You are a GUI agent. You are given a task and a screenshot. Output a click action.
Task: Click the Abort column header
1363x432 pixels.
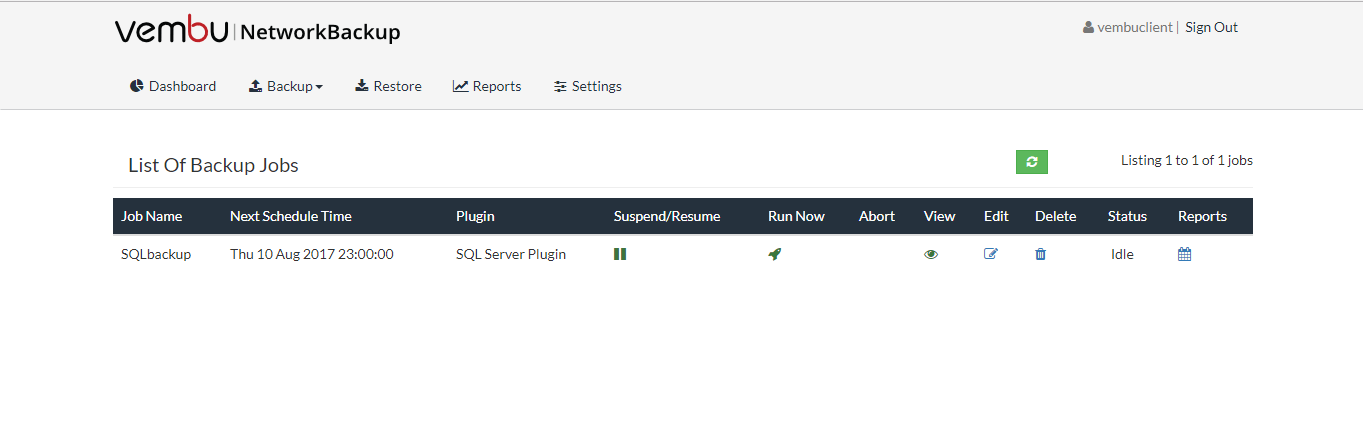[x=877, y=216]
